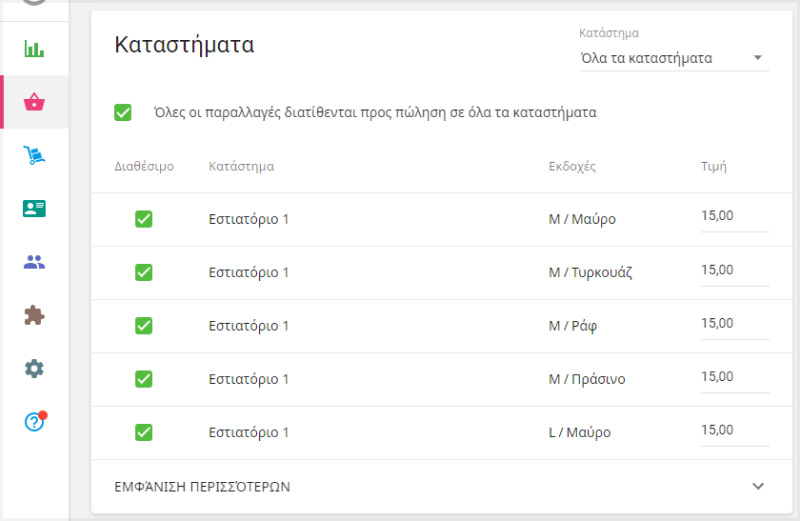The image size is (800, 521).
Task: Click the shopping basket items icon
Action: [x=34, y=102]
